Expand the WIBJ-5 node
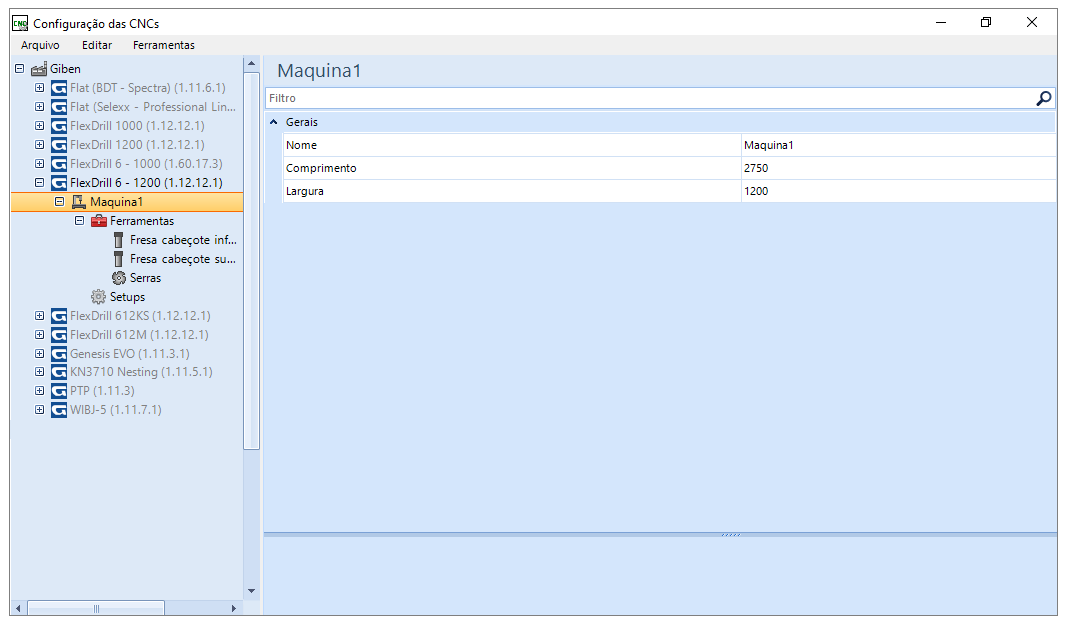This screenshot has height=627, width=1067. [x=39, y=411]
